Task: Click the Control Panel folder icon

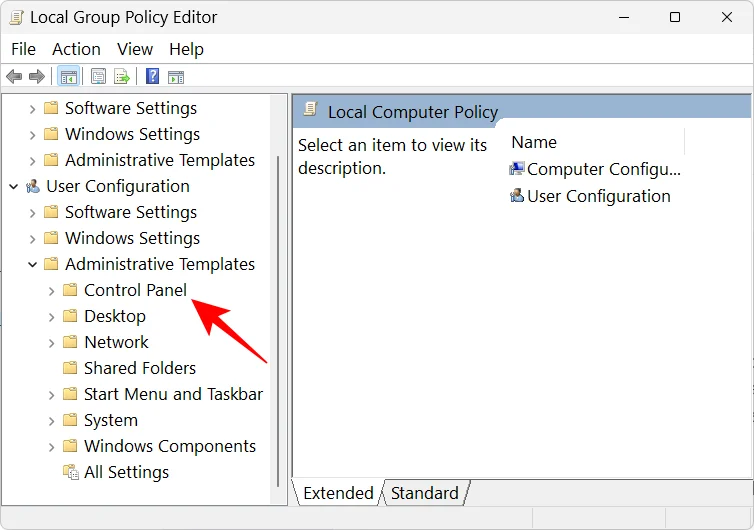Action: click(x=70, y=290)
